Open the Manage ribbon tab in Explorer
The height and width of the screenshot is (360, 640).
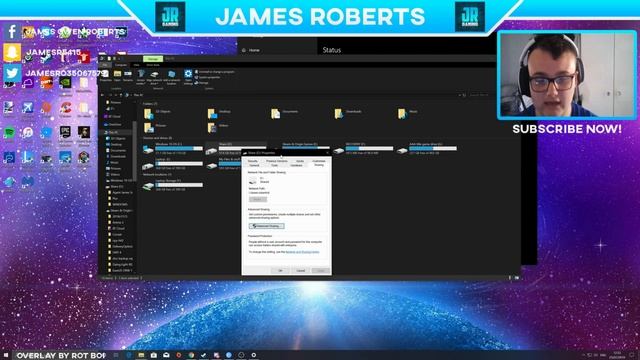(153, 59)
